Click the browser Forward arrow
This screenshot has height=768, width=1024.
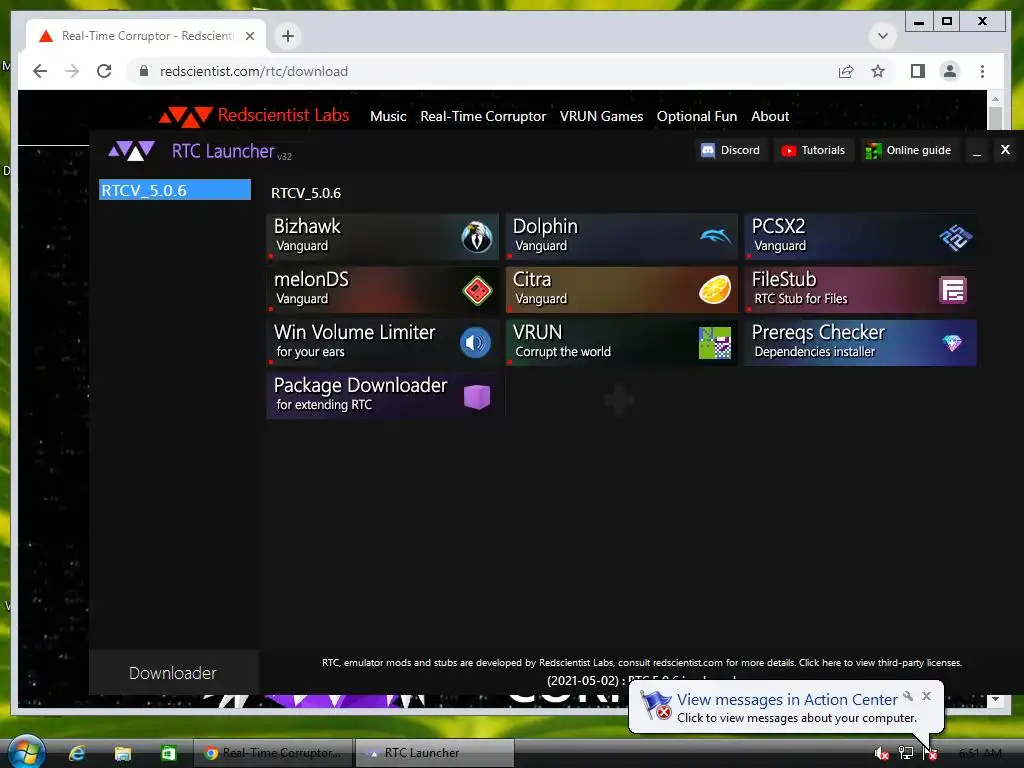(x=72, y=71)
